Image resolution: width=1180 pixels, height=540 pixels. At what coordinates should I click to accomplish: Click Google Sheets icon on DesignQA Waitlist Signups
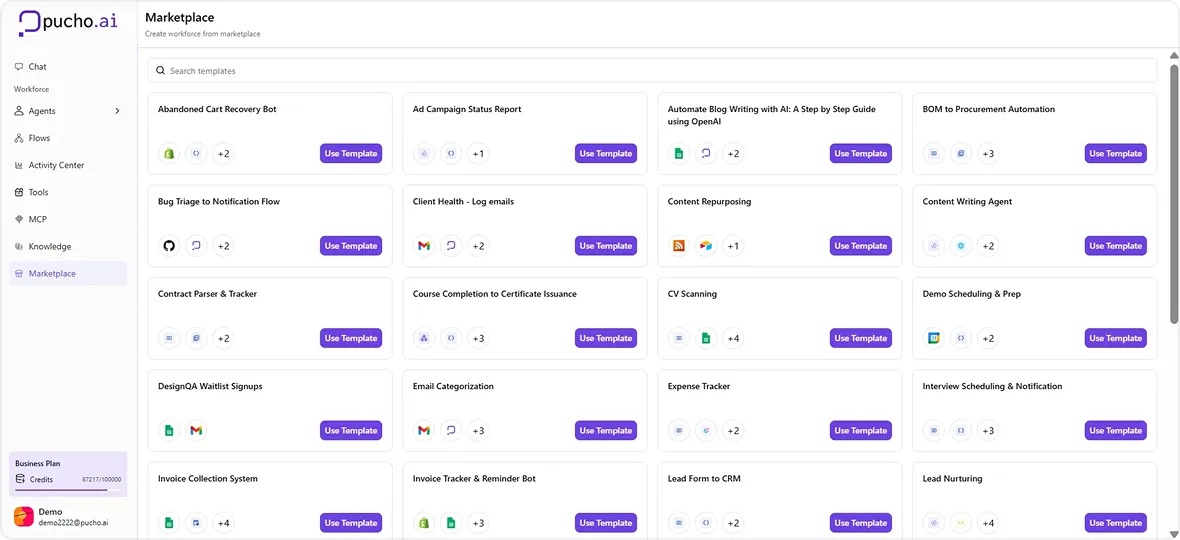(x=169, y=431)
